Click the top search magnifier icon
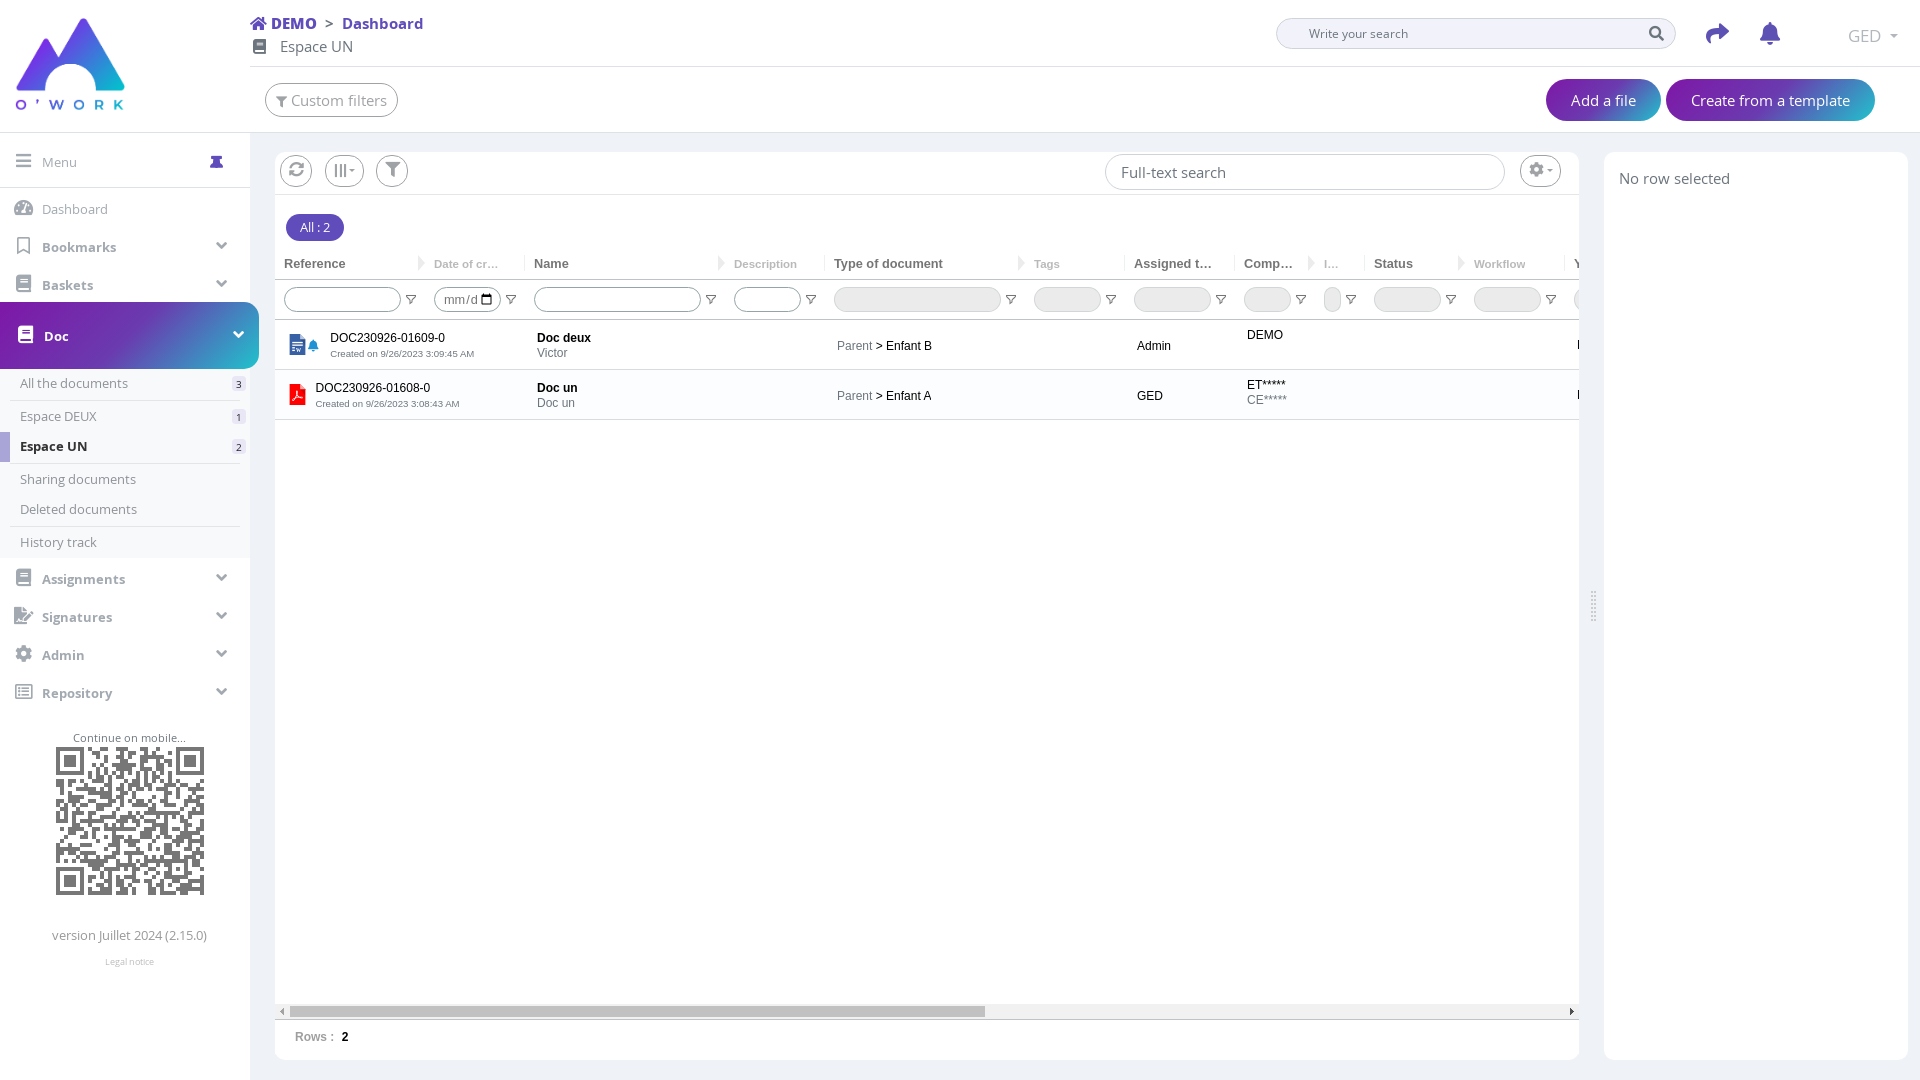Viewport: 1920px width, 1080px height. point(1656,34)
